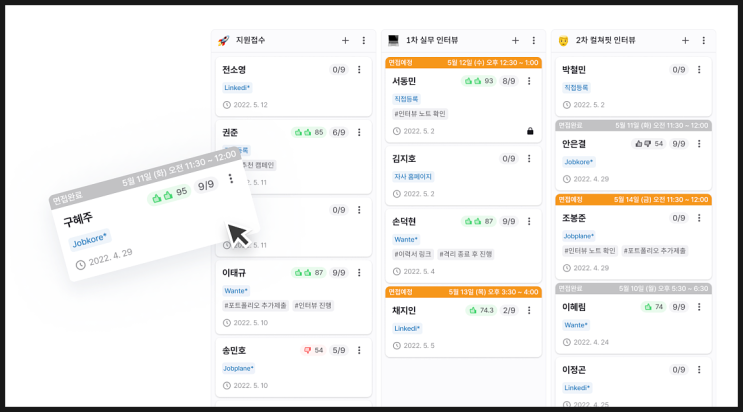Open the kebab menu on 조봉준 card
743x412 pixels.
699,218
